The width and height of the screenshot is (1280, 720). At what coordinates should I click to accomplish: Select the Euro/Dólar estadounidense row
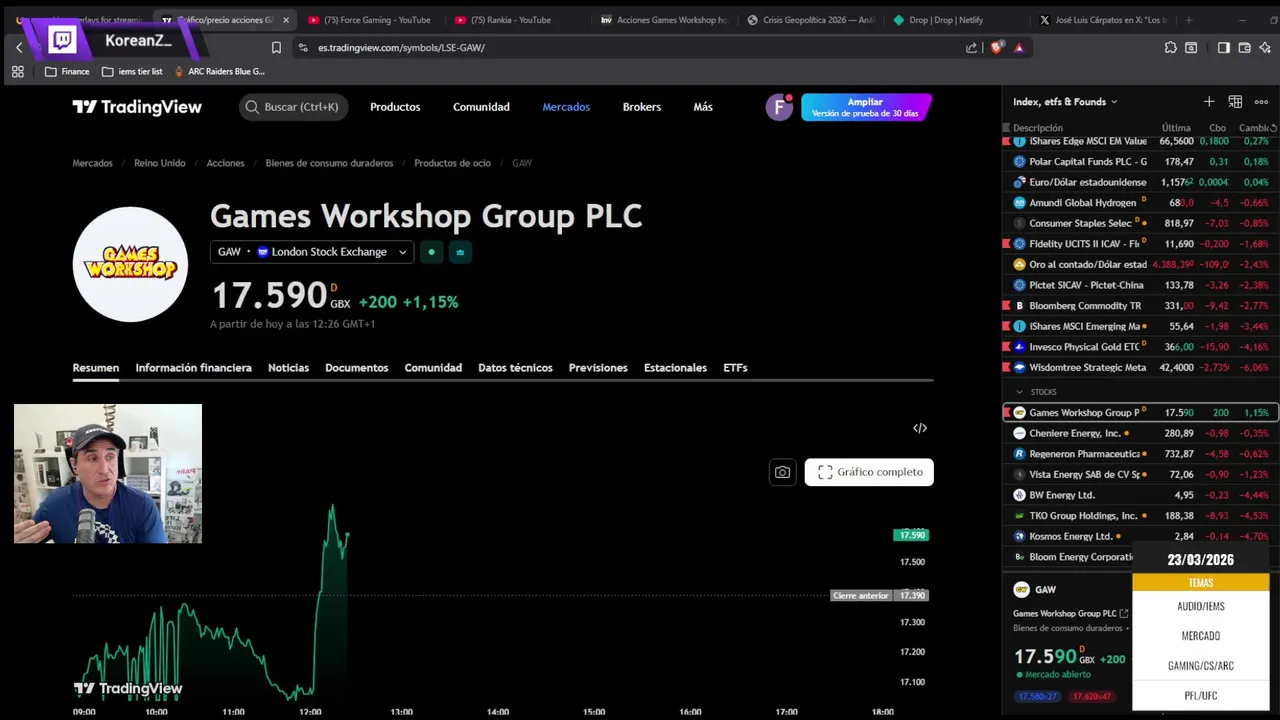click(1140, 182)
